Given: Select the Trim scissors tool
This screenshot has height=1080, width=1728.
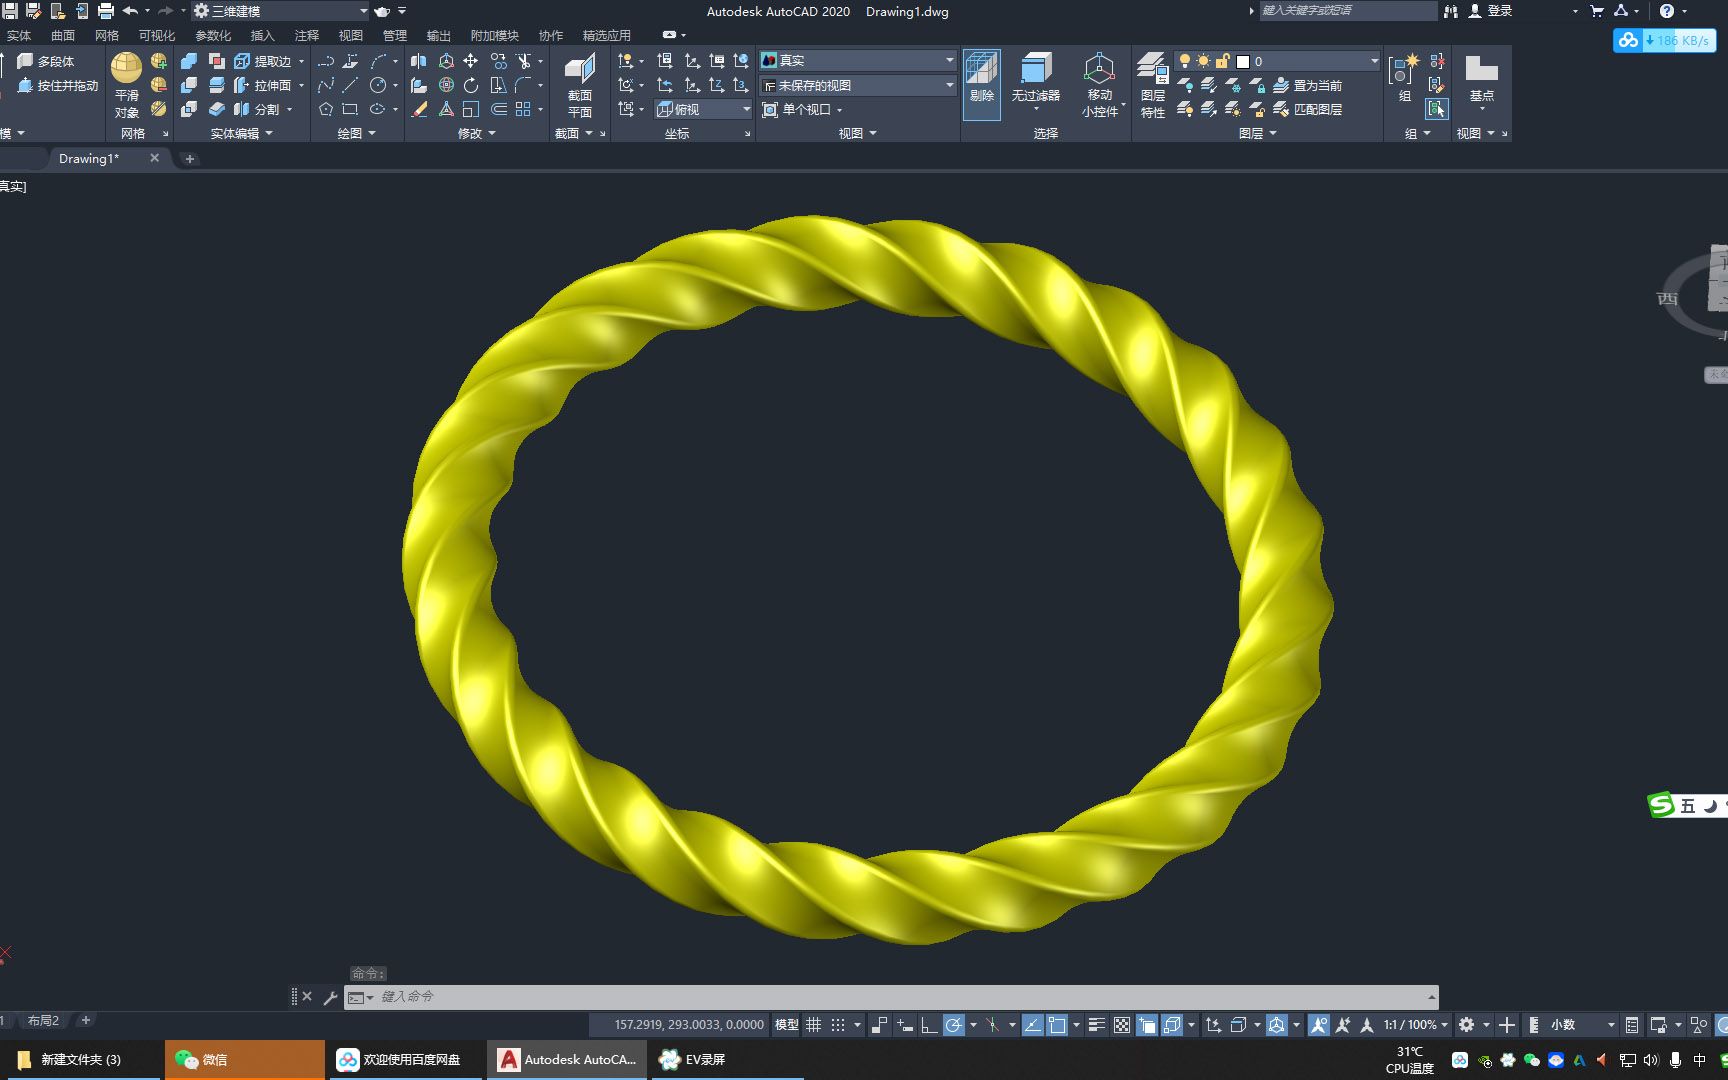Looking at the screenshot, I should click(523, 61).
